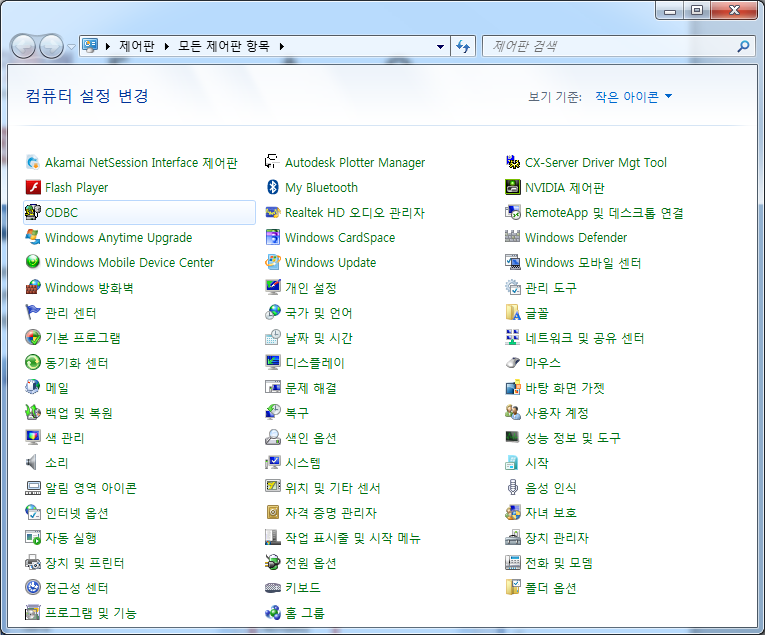Click the 동기화 센터 icon
The width and height of the screenshot is (765, 635).
(x=33, y=362)
